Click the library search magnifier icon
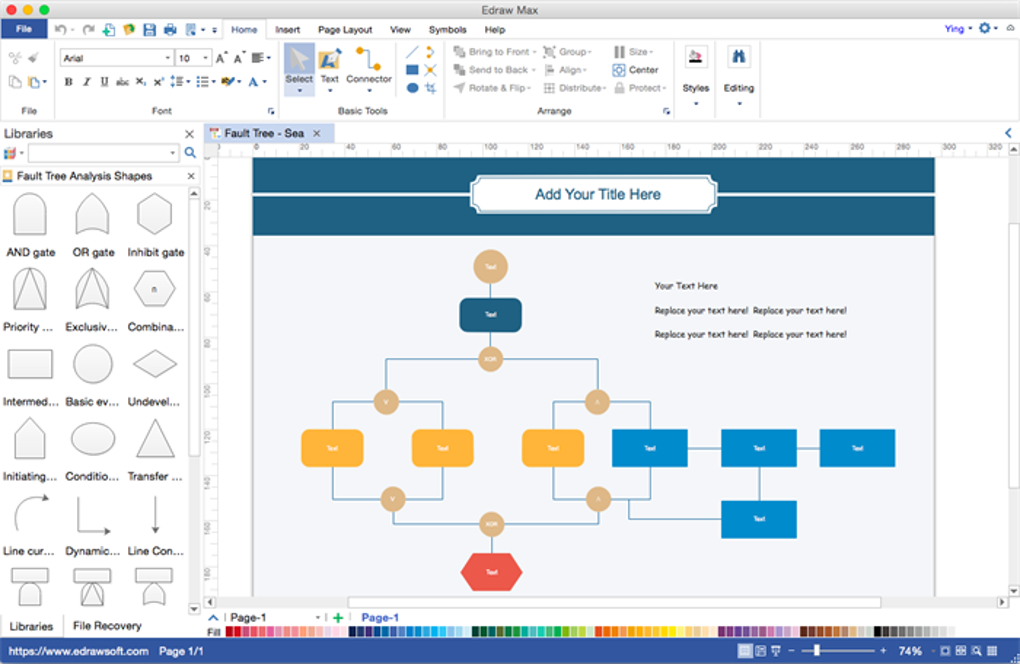 tap(190, 153)
